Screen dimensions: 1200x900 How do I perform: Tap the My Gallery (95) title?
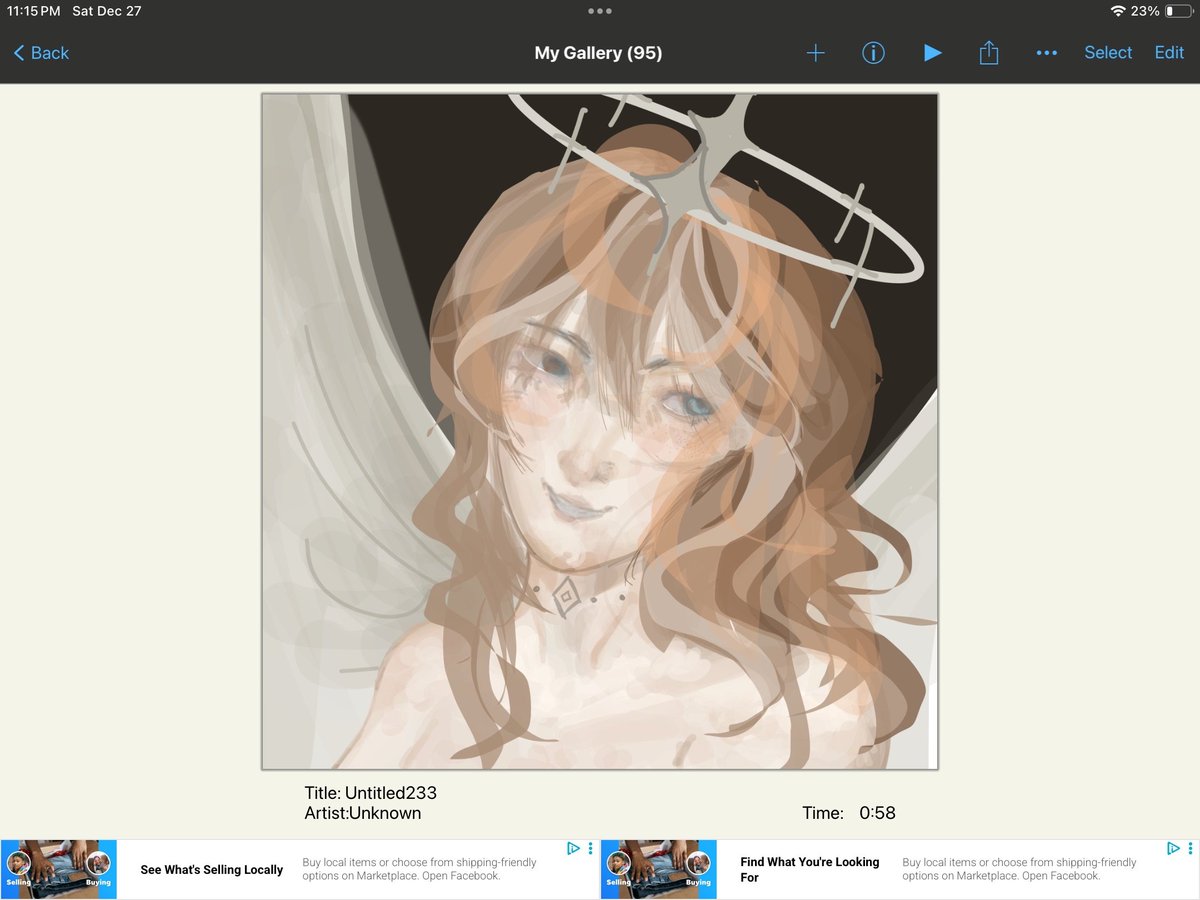pos(598,53)
